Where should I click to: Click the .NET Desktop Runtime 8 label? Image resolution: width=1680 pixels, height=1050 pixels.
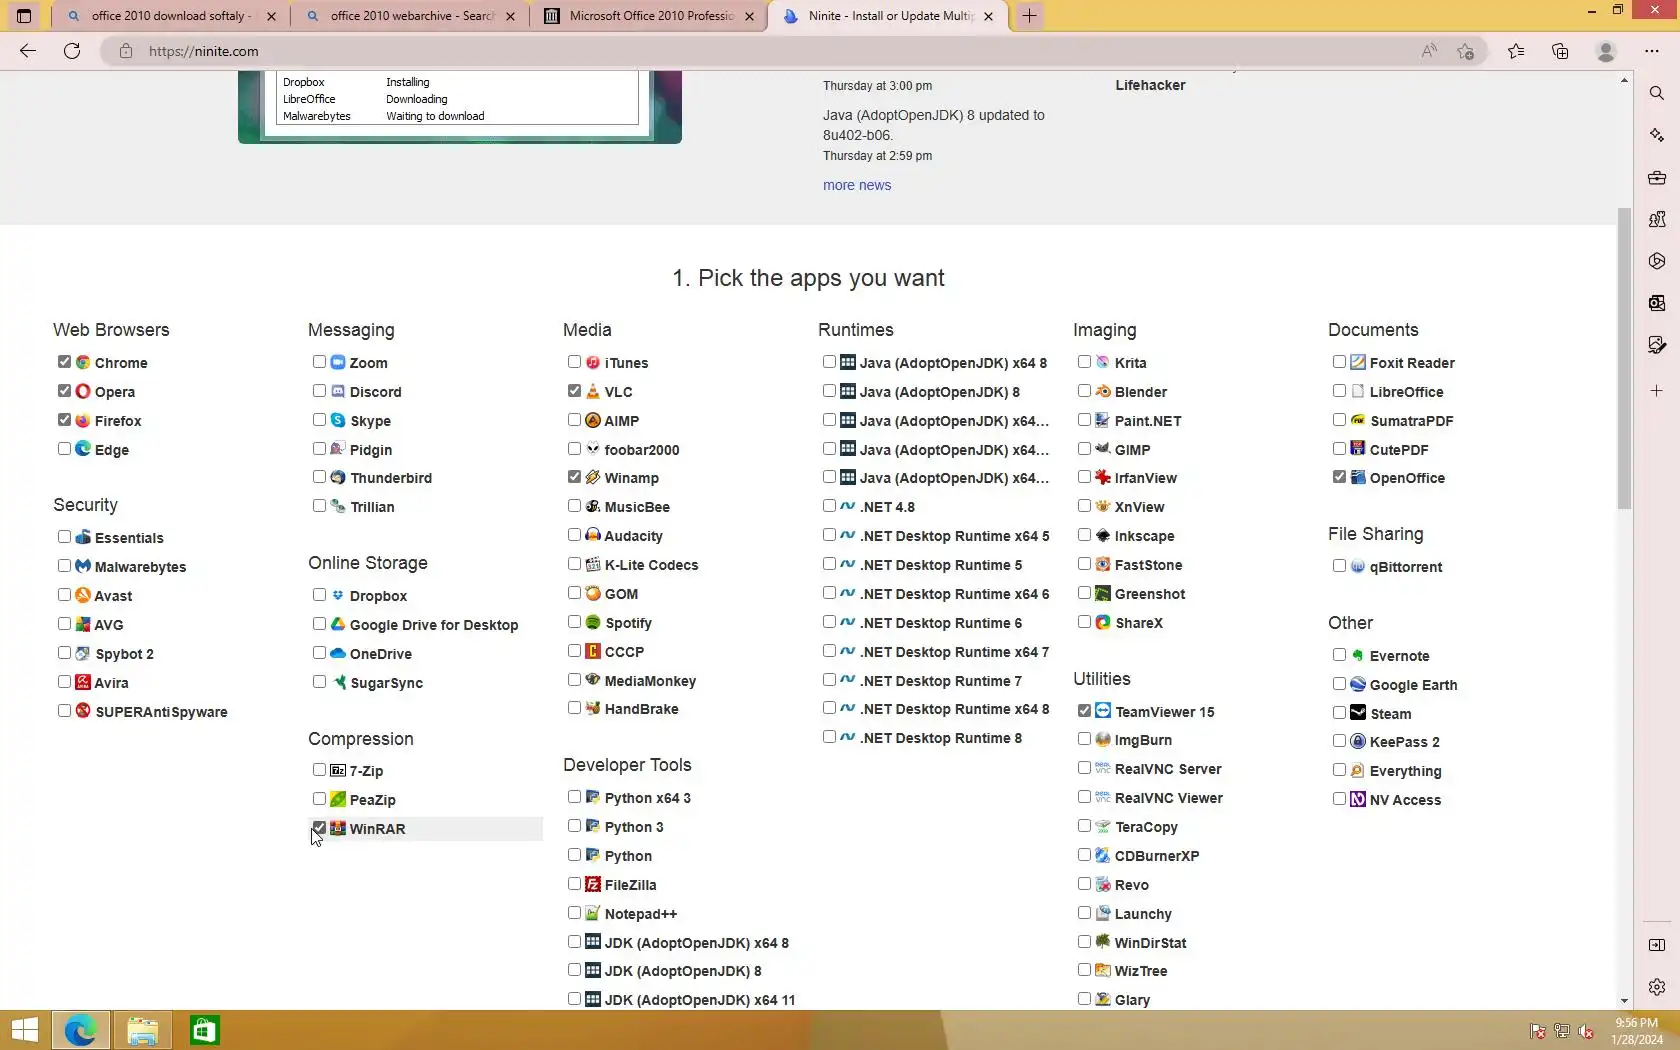(941, 738)
